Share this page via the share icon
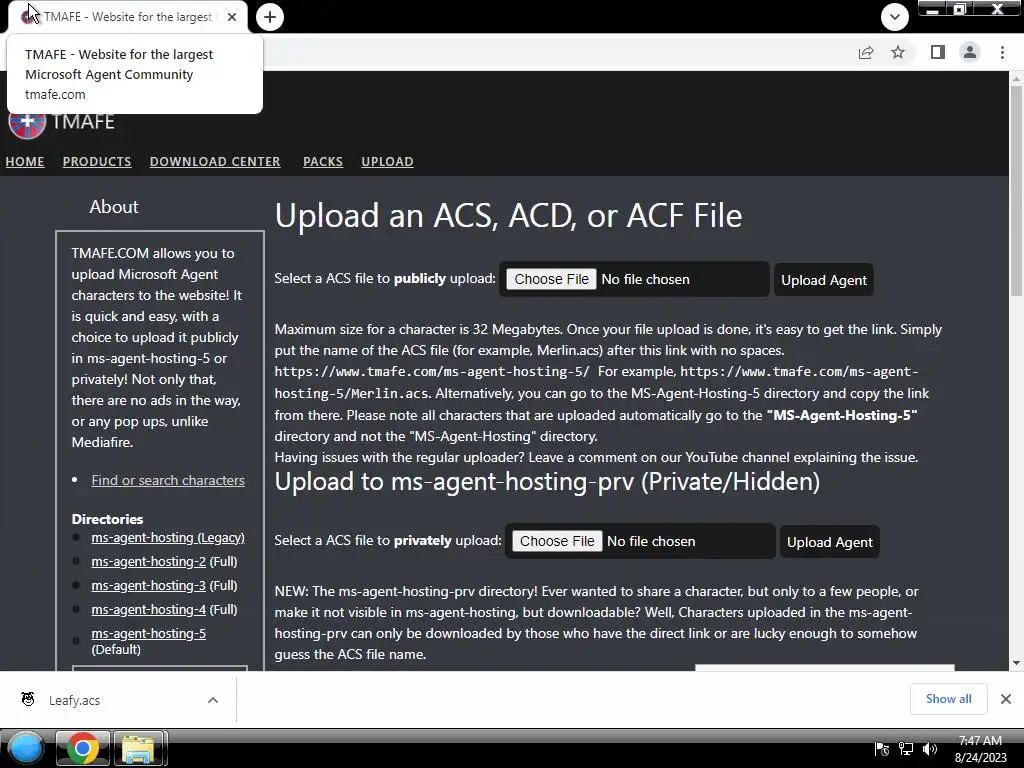Image resolution: width=1024 pixels, height=768 pixels. pyautogui.click(x=866, y=52)
